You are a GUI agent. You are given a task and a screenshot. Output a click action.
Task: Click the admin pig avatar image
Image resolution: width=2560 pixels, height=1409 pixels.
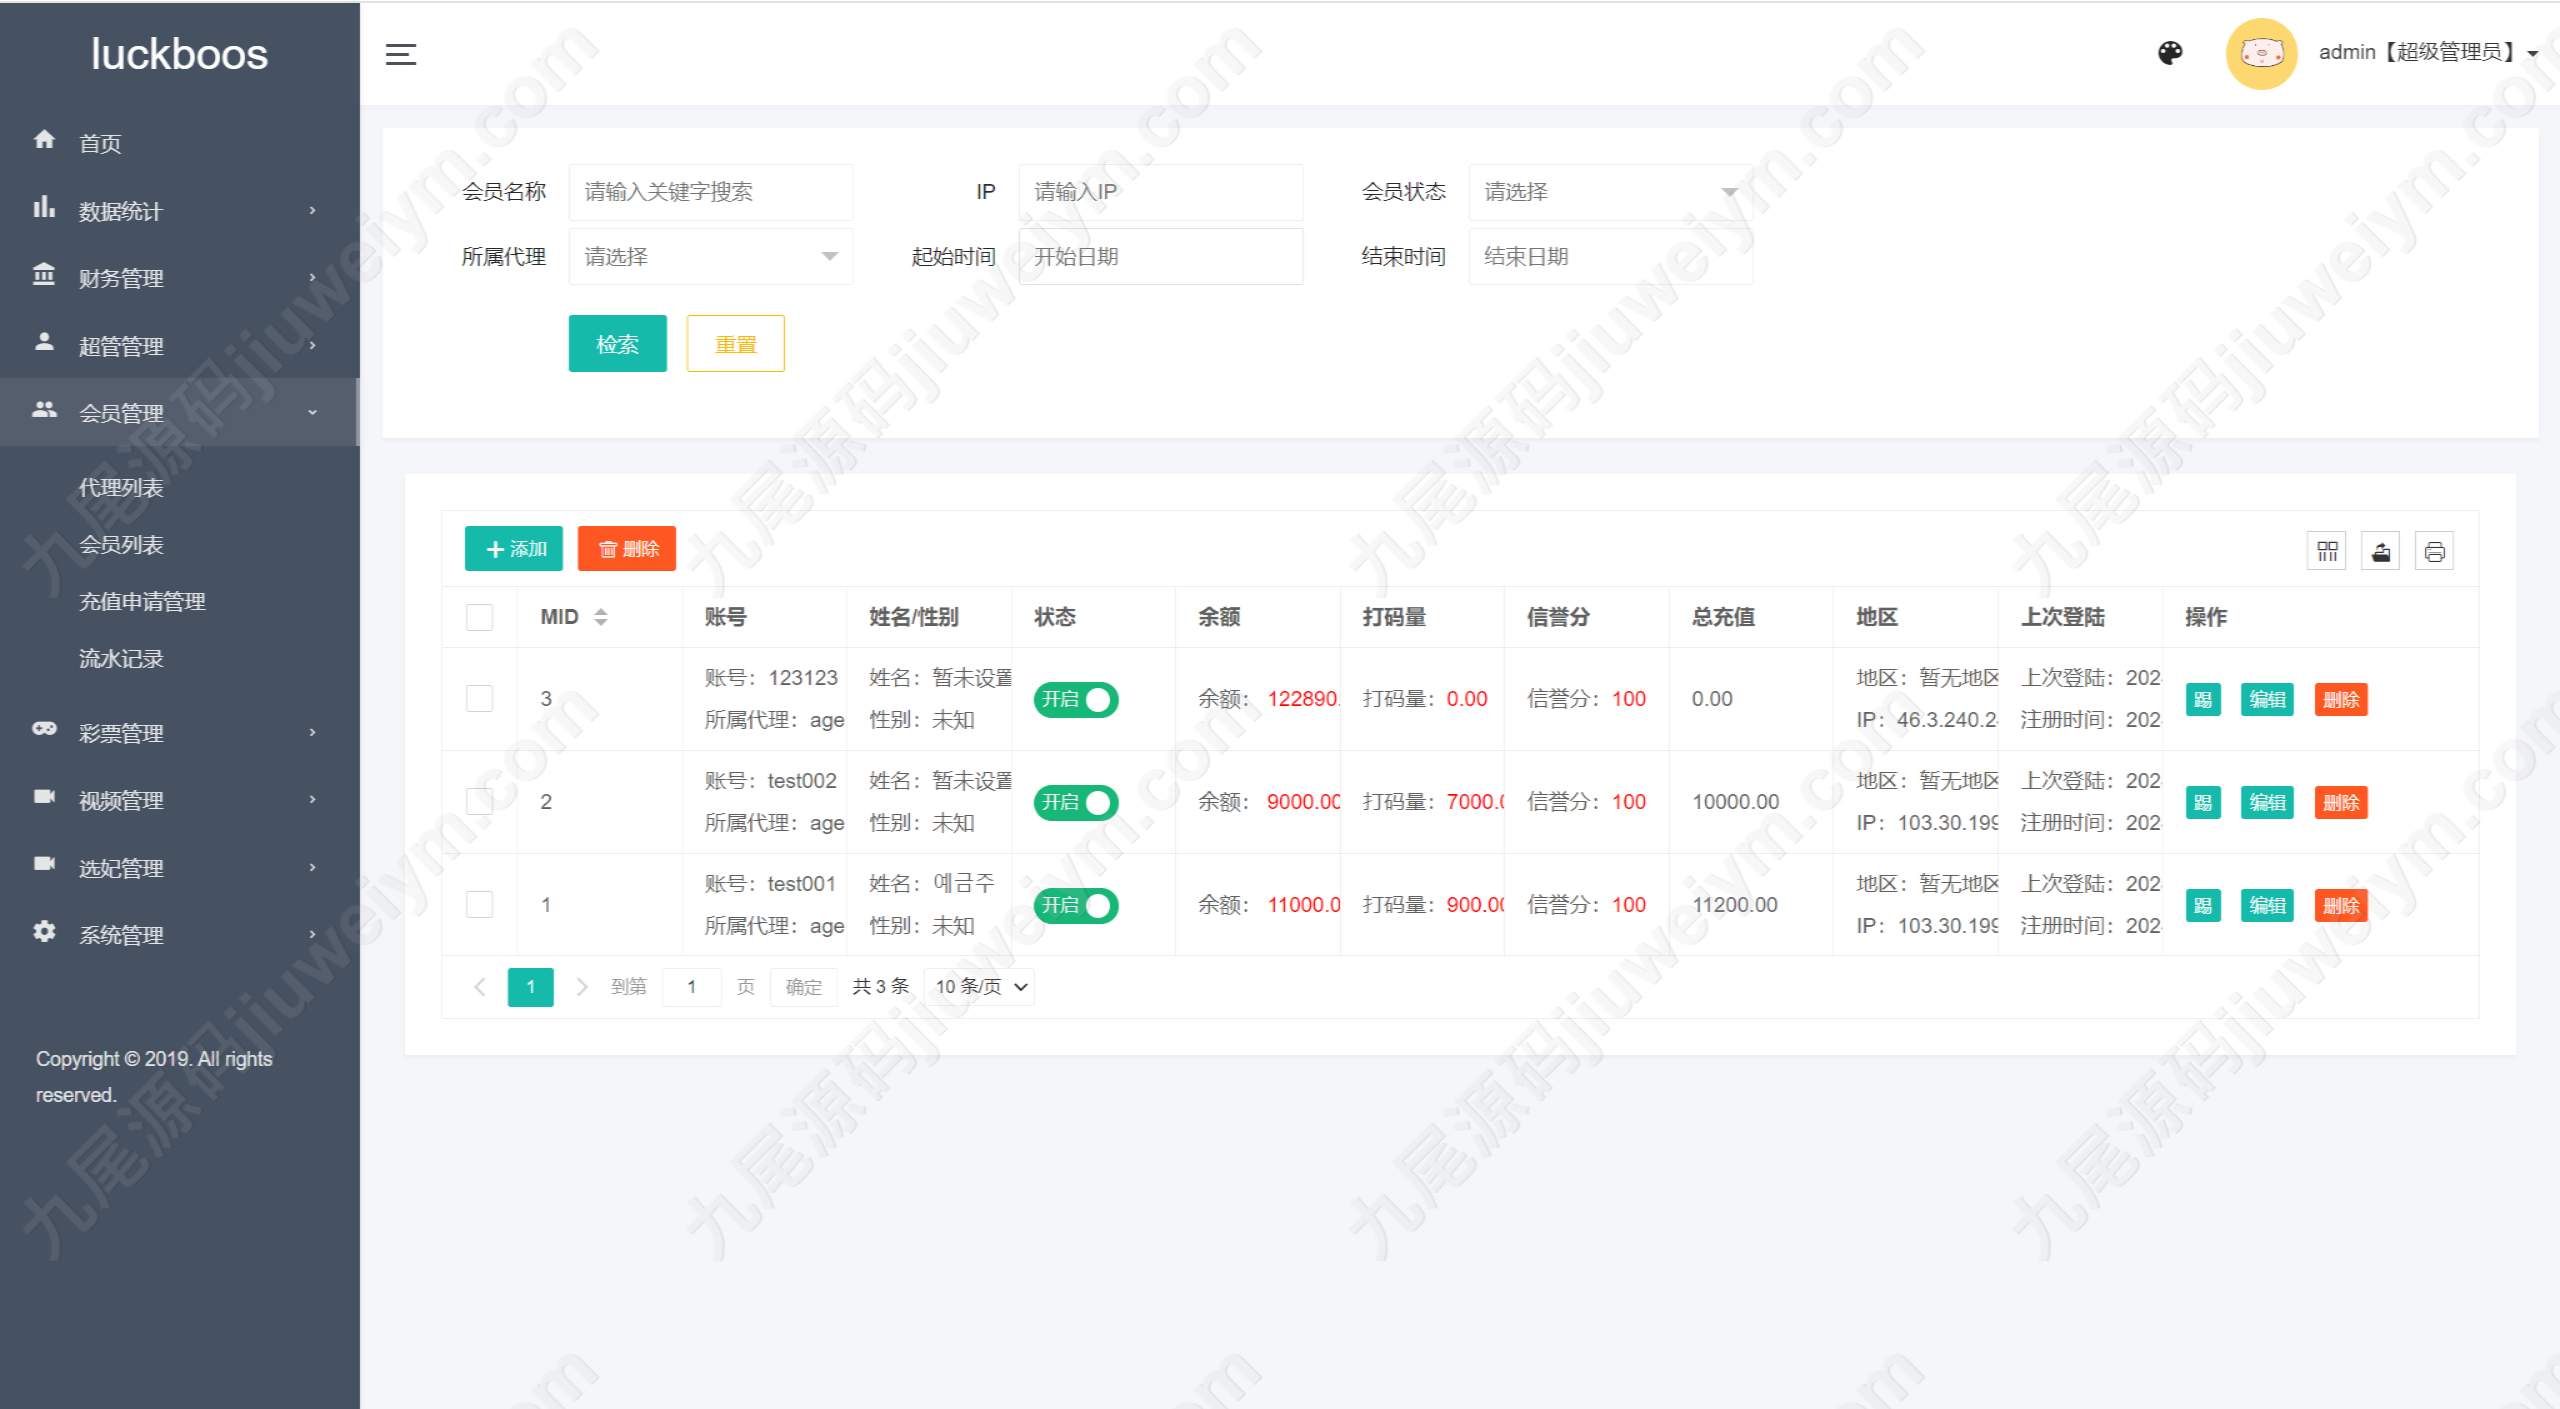(x=2261, y=53)
